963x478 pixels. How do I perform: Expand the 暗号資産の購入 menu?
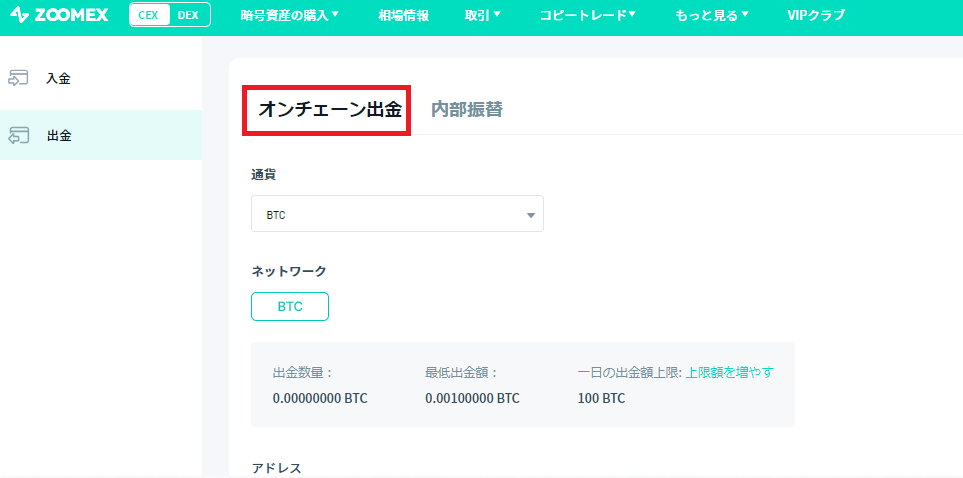290,15
